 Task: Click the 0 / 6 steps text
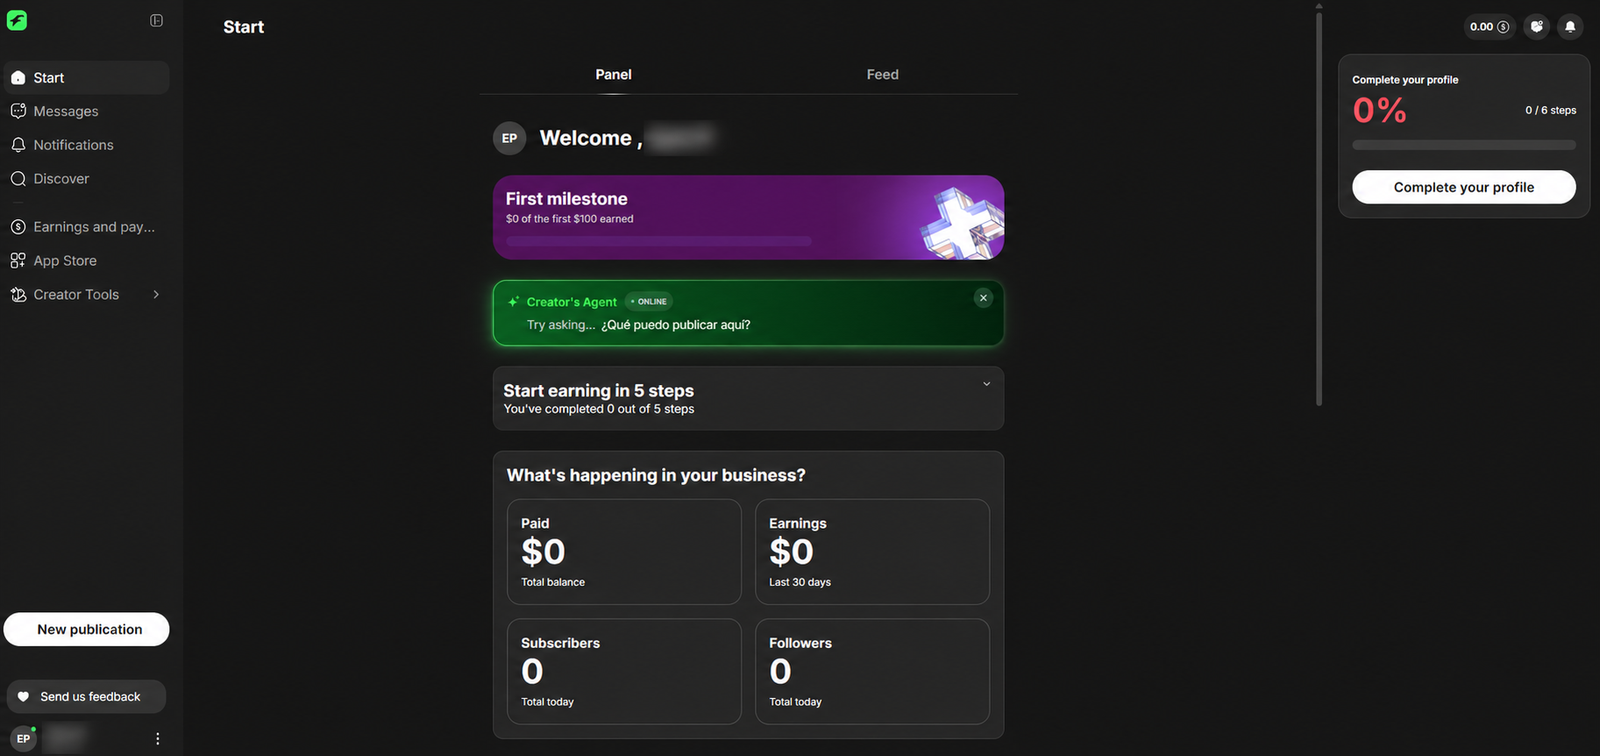pyautogui.click(x=1550, y=111)
